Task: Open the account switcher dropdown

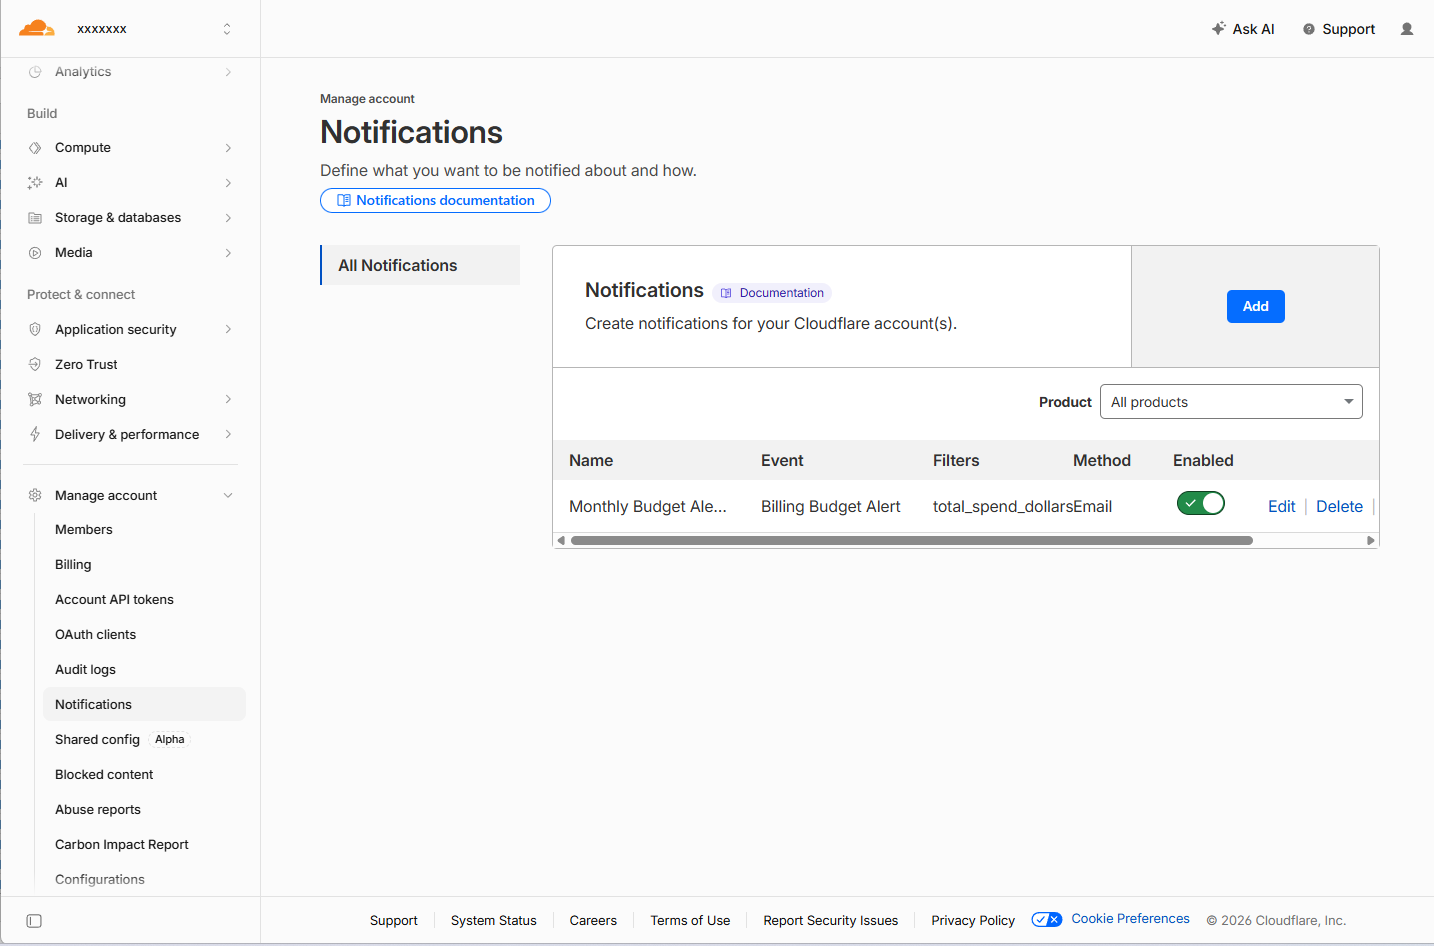Action: 227,29
